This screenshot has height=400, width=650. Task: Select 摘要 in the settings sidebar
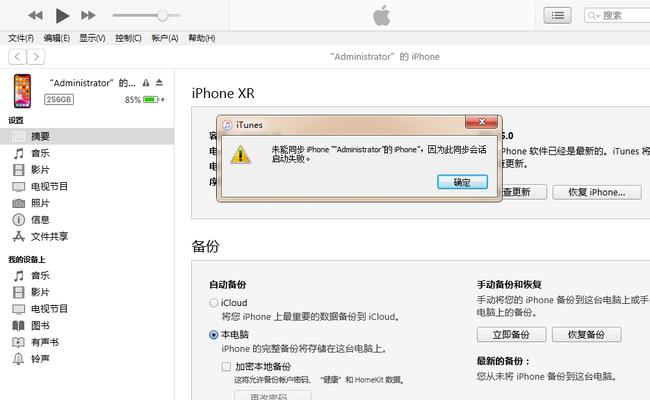pyautogui.click(x=87, y=136)
